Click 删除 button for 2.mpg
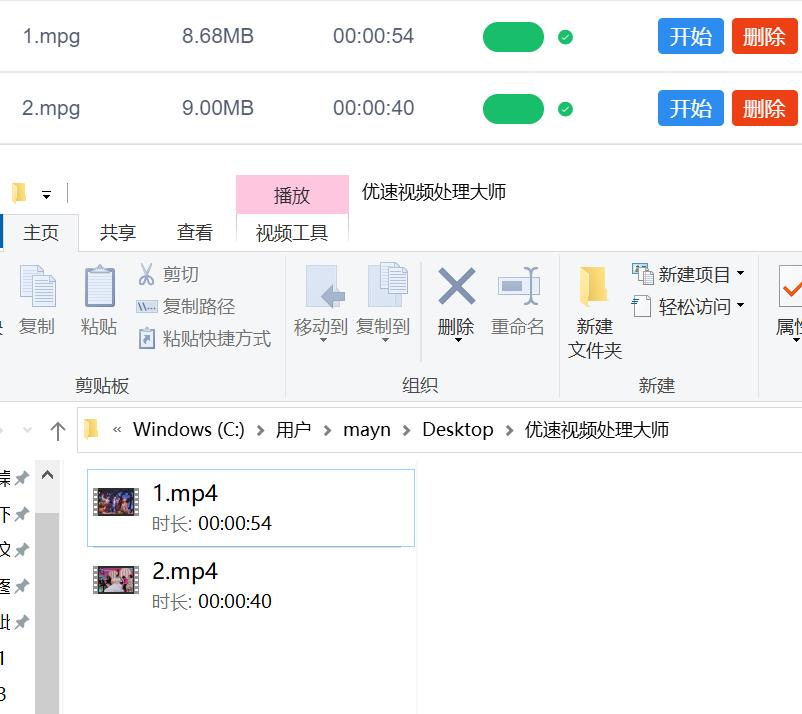Viewport: 802px width, 714px height. [x=765, y=107]
